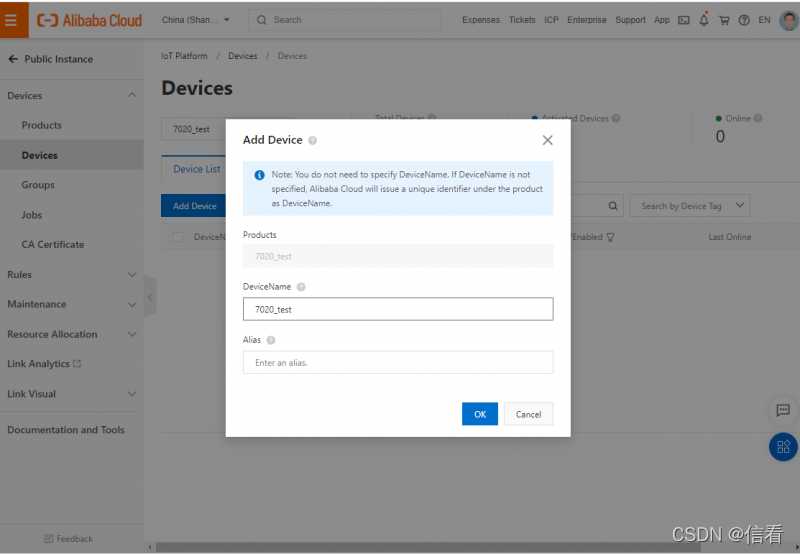
Task: Open the Search by Device Tag dropdown
Action: pos(690,206)
